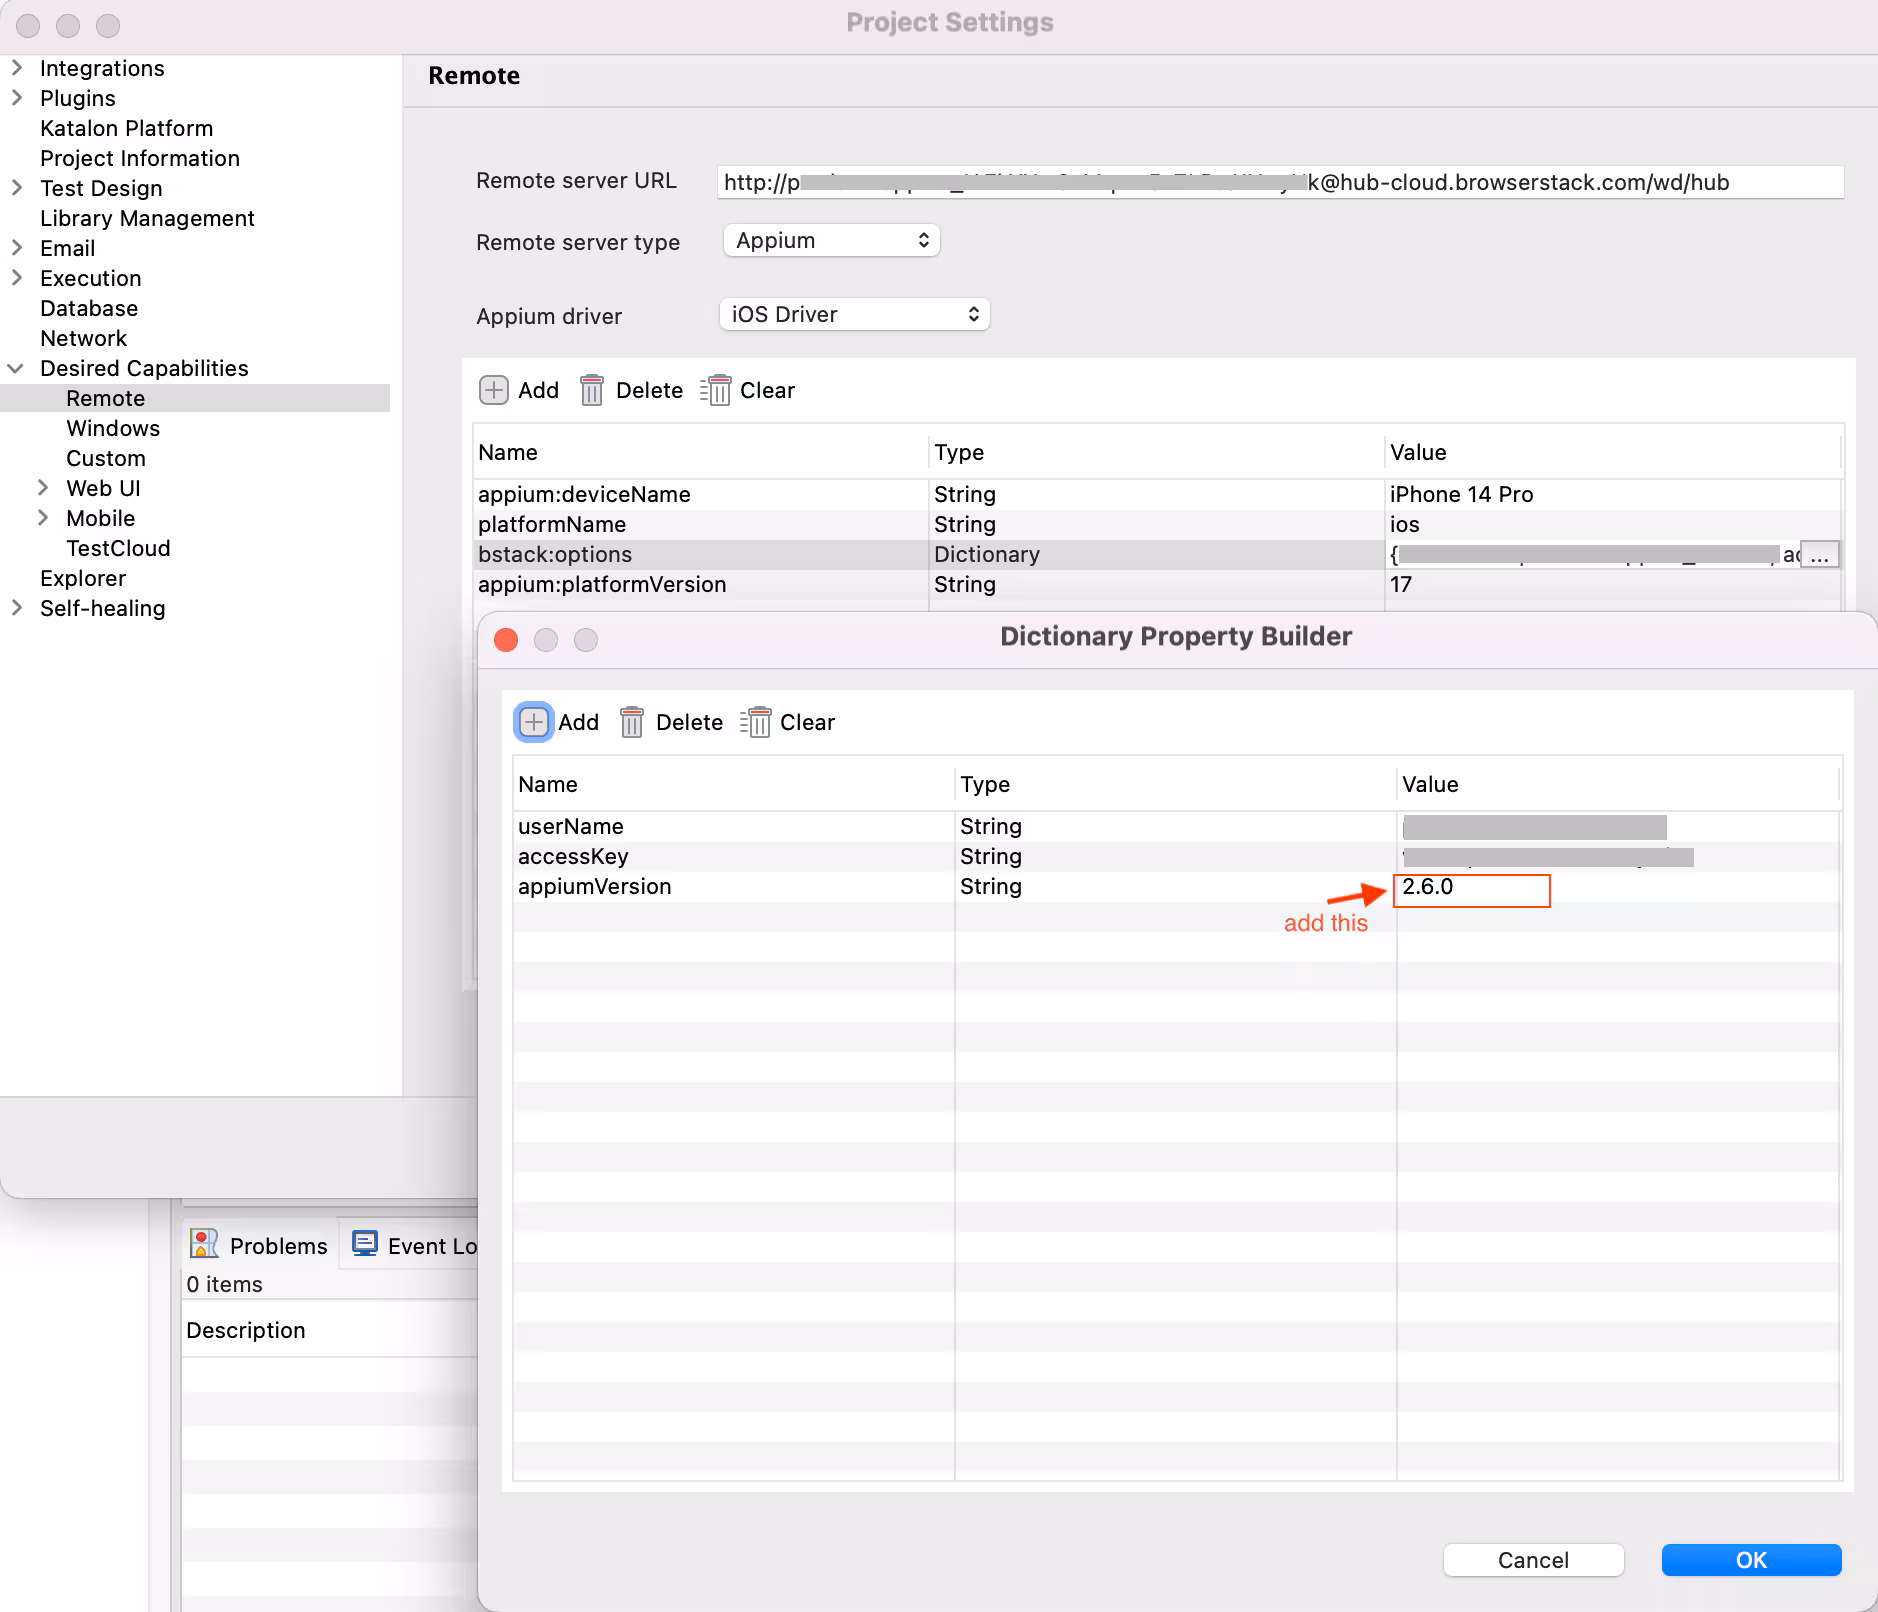Switch to the Event Log tab
This screenshot has height=1612, width=1878.
tap(415, 1245)
